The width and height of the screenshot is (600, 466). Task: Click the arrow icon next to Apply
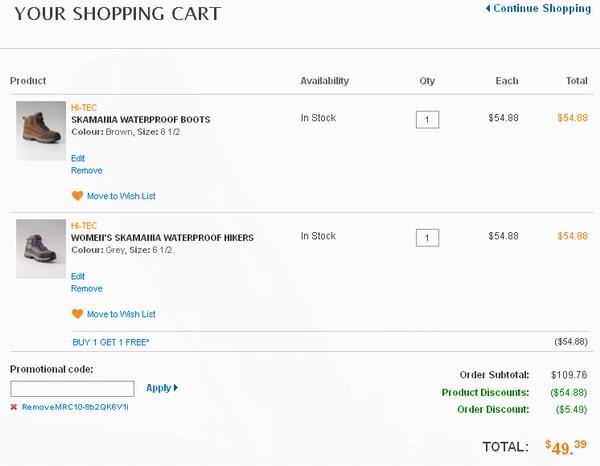(x=176, y=388)
